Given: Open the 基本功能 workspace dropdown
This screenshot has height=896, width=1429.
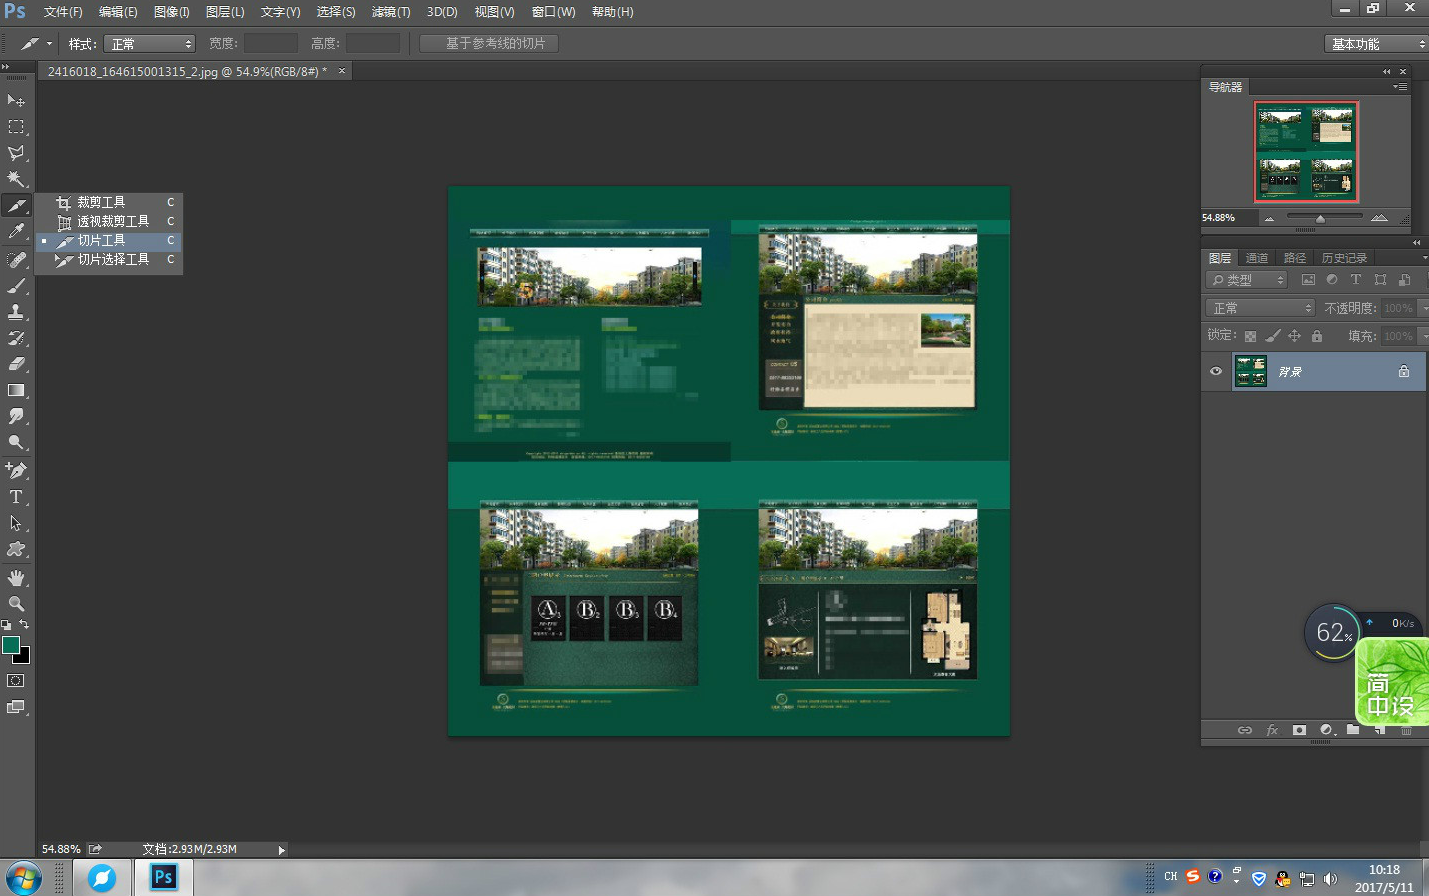Looking at the screenshot, I should tap(1376, 44).
